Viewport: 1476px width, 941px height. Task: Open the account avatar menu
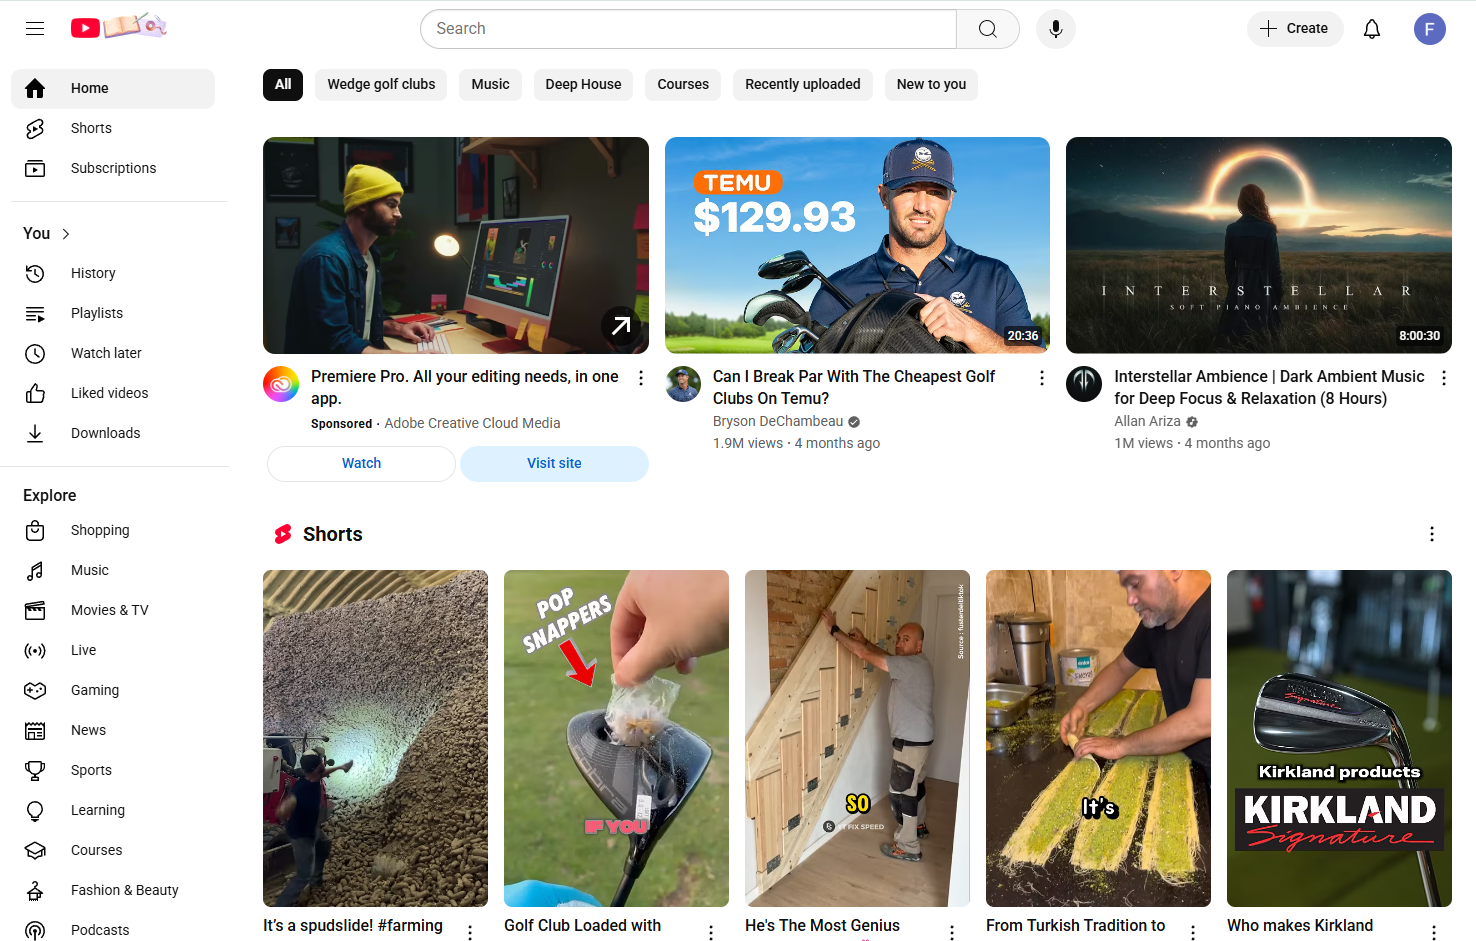tap(1430, 29)
